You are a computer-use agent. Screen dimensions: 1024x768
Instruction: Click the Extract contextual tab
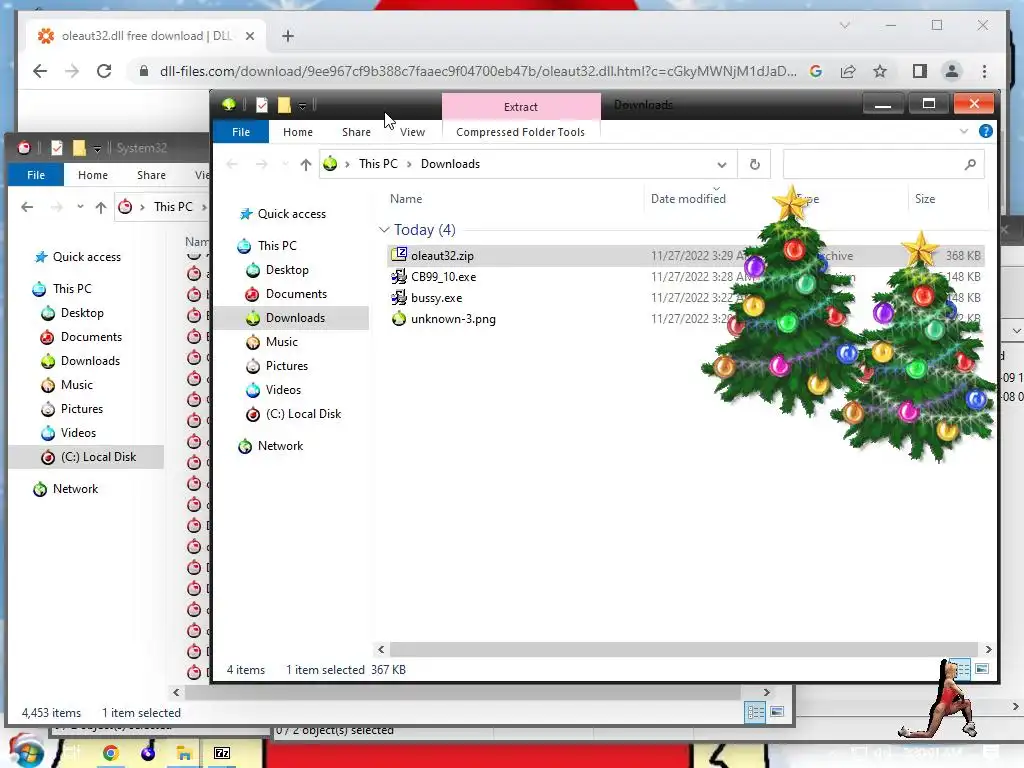(x=520, y=106)
